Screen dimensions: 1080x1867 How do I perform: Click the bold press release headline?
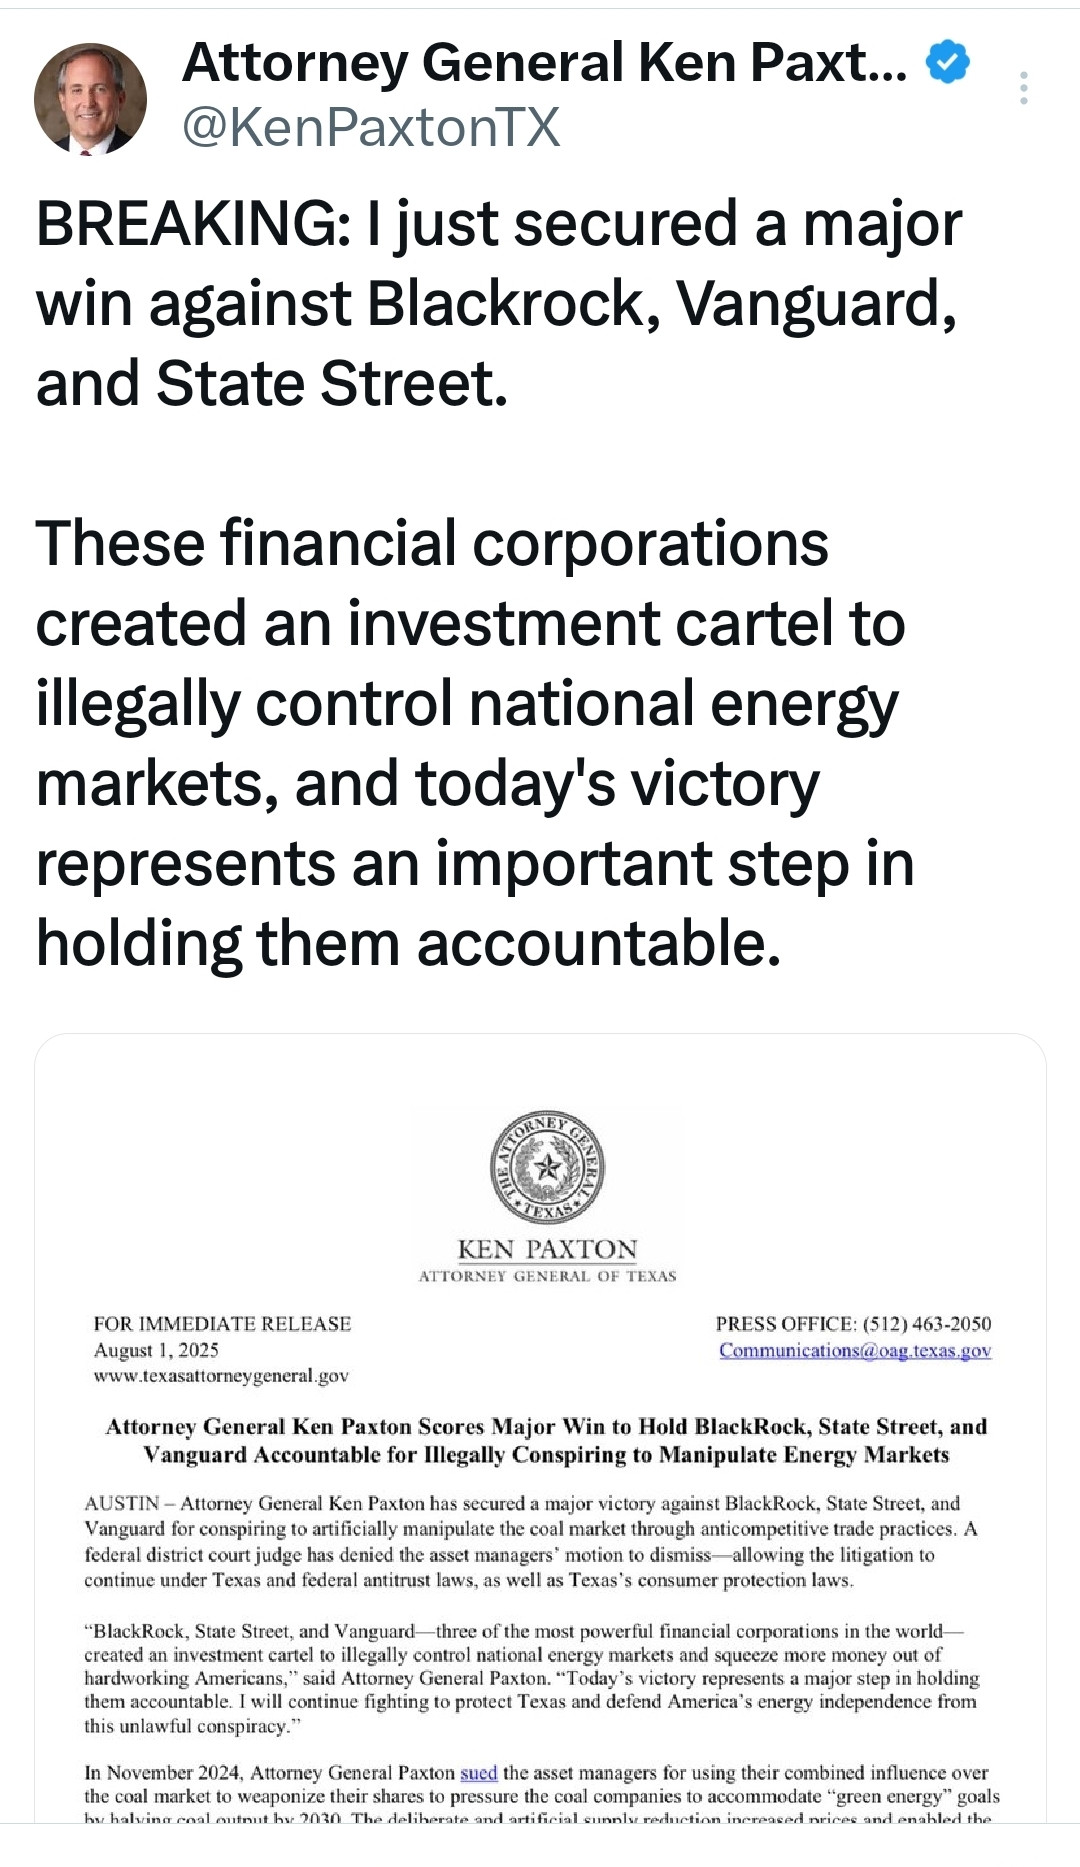[x=546, y=1440]
